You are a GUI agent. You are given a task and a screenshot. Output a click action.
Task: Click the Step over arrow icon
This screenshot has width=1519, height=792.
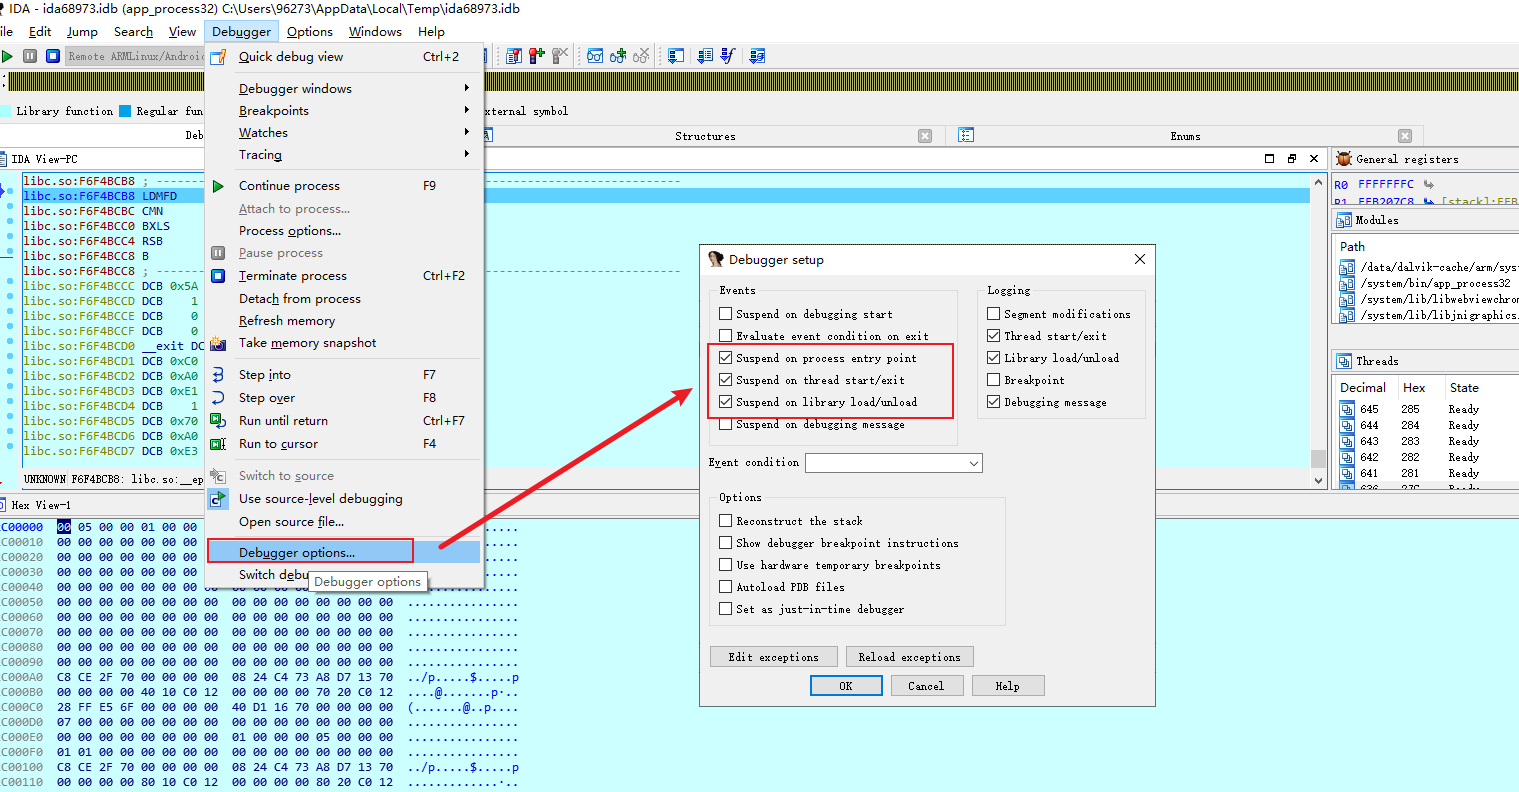[x=218, y=398]
